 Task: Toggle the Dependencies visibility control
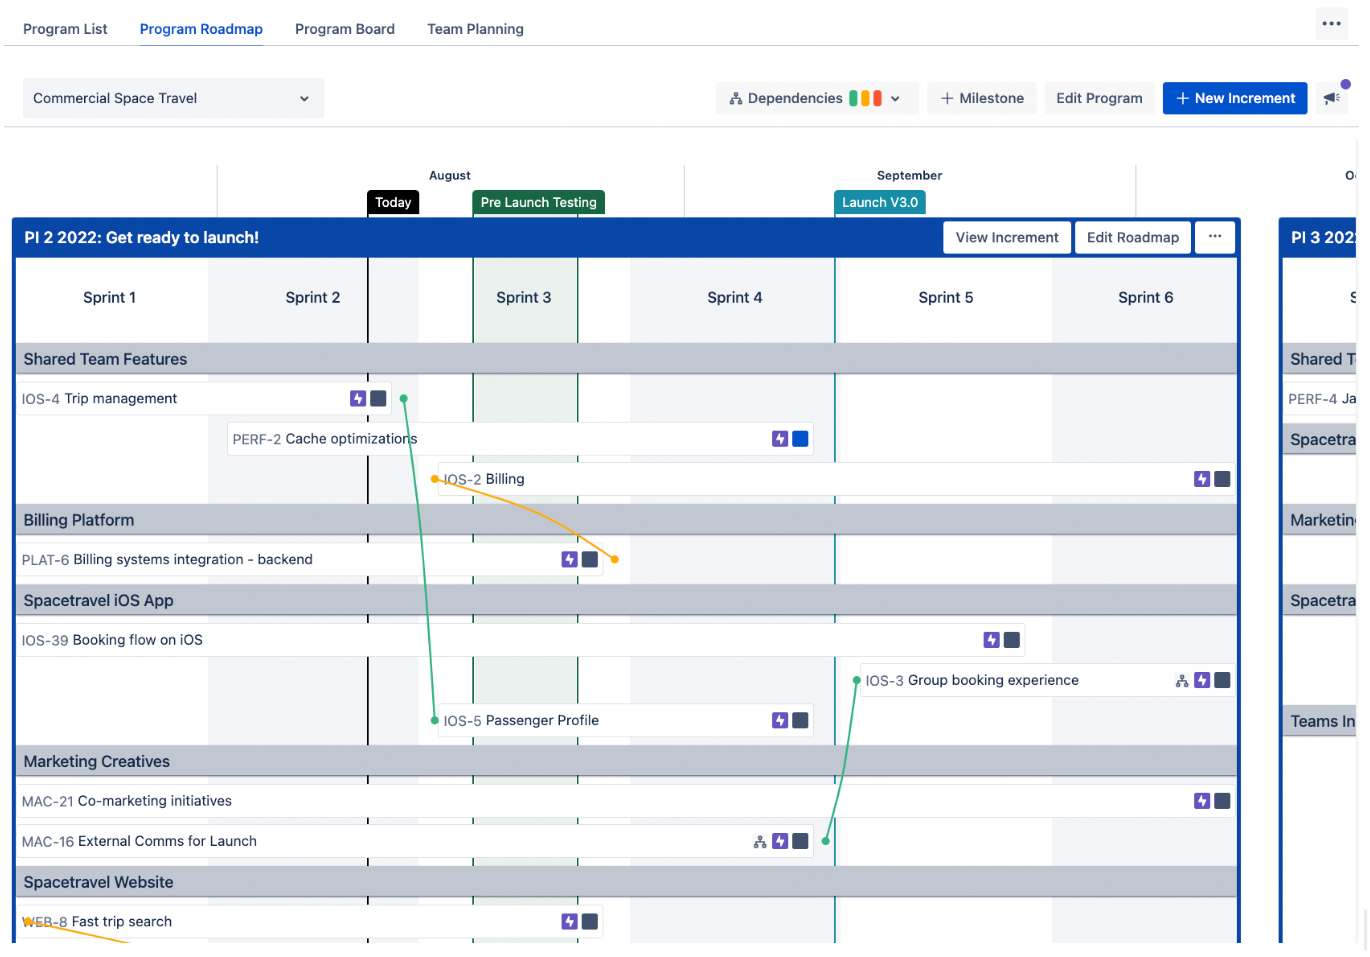(x=790, y=98)
